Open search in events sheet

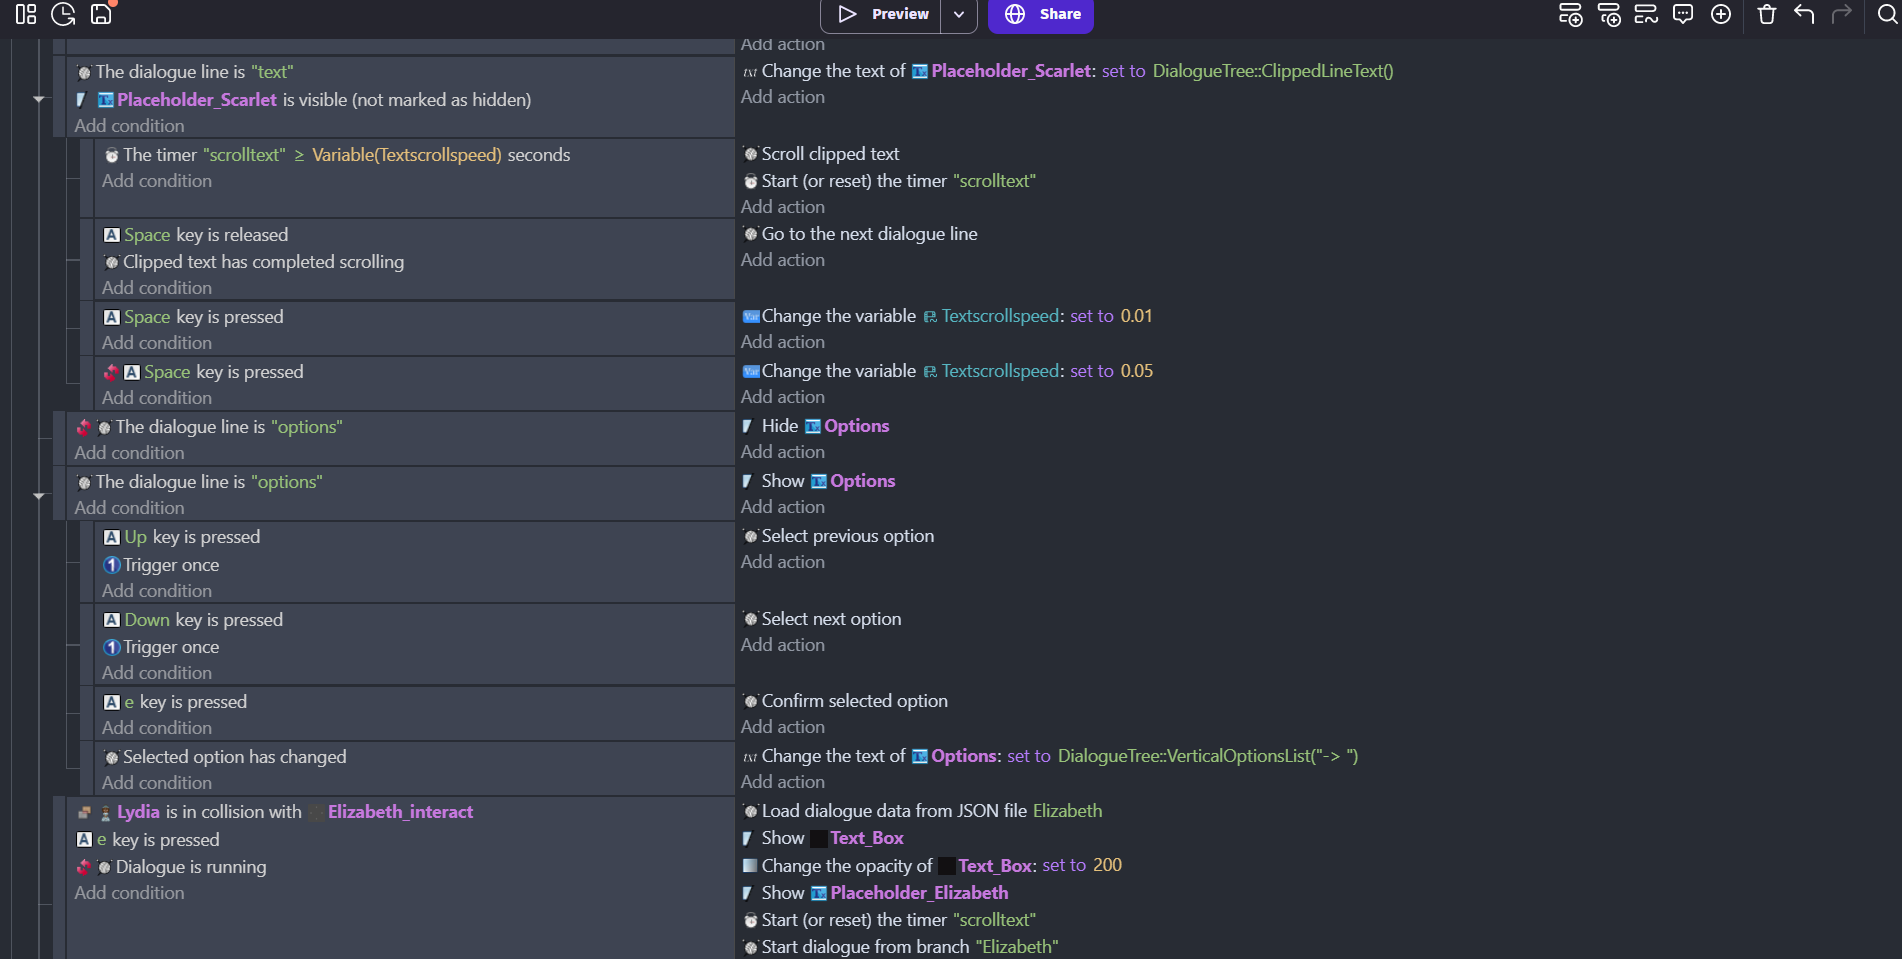[1887, 14]
